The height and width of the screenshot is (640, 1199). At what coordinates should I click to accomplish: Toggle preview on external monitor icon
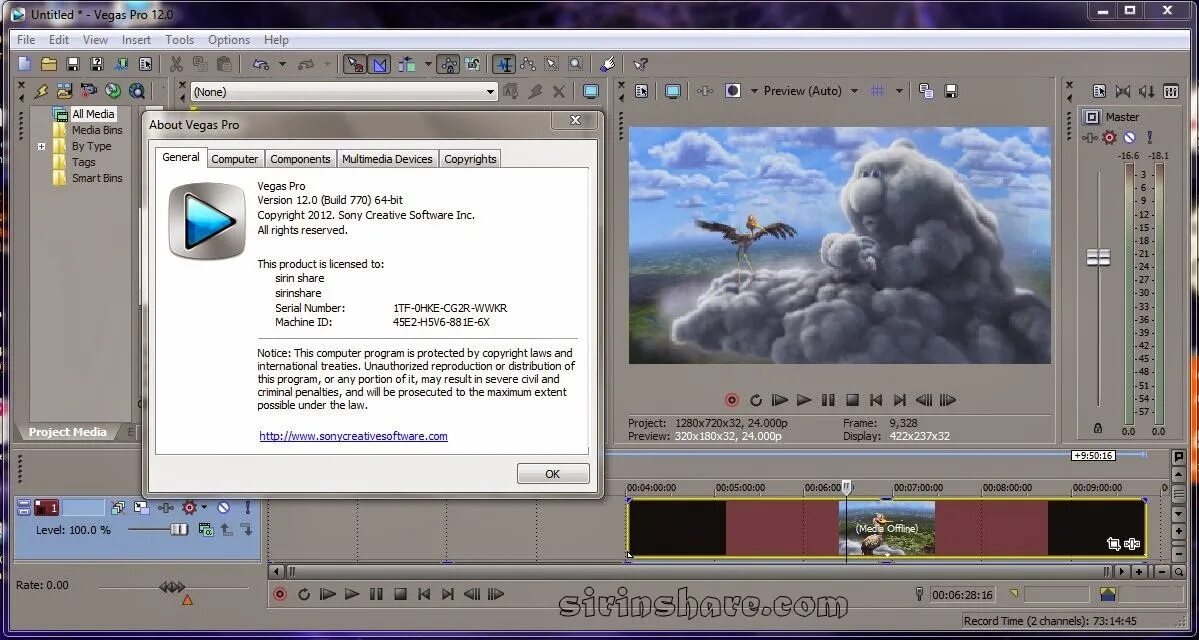tap(673, 91)
